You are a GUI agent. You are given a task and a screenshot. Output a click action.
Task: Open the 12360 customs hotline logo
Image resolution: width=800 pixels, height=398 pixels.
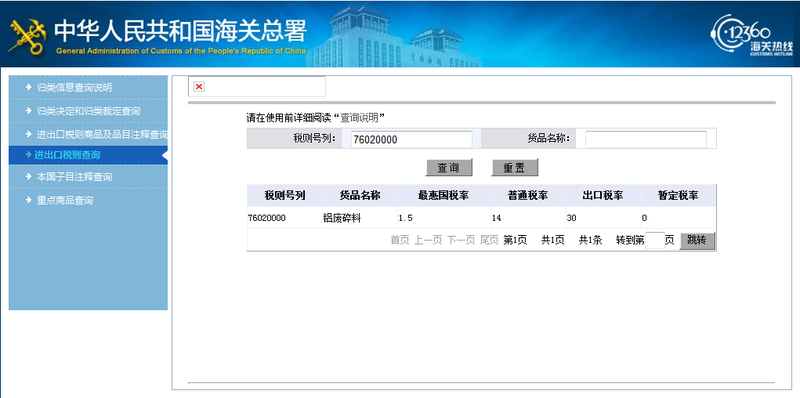(753, 35)
